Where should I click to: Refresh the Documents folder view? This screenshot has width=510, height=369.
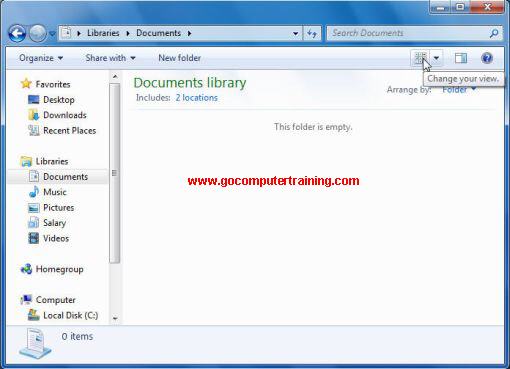click(312, 33)
